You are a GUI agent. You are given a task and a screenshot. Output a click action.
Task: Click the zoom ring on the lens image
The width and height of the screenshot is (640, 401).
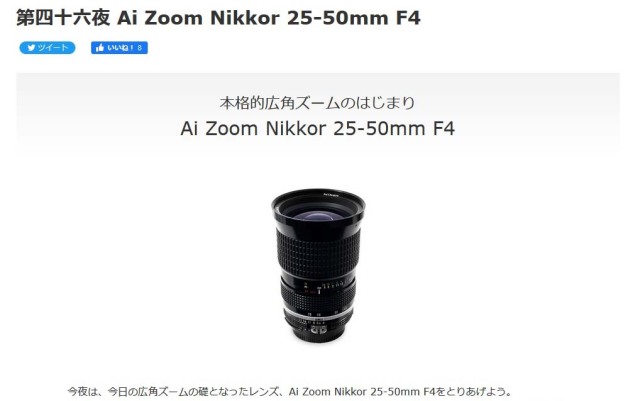(318, 253)
